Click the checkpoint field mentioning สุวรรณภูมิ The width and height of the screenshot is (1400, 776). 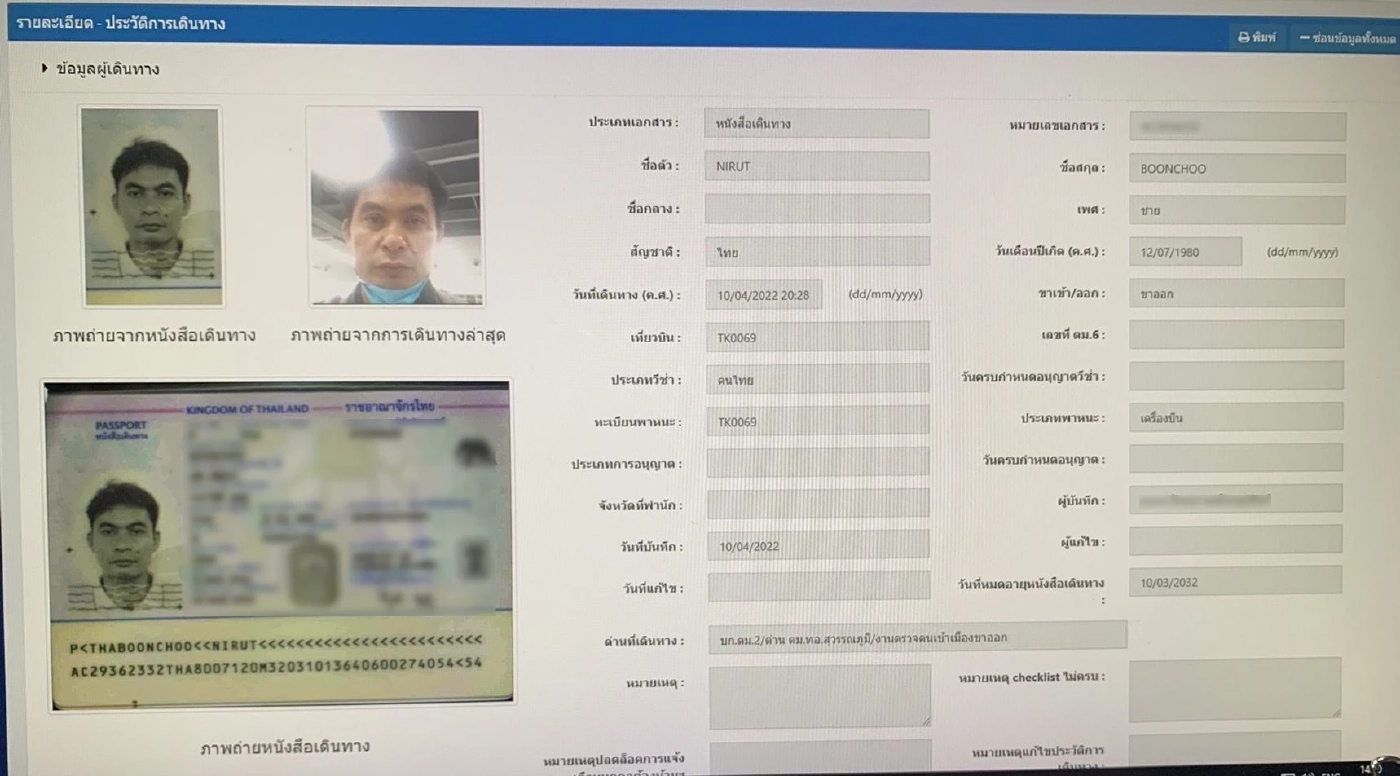pyautogui.click(x=916, y=637)
